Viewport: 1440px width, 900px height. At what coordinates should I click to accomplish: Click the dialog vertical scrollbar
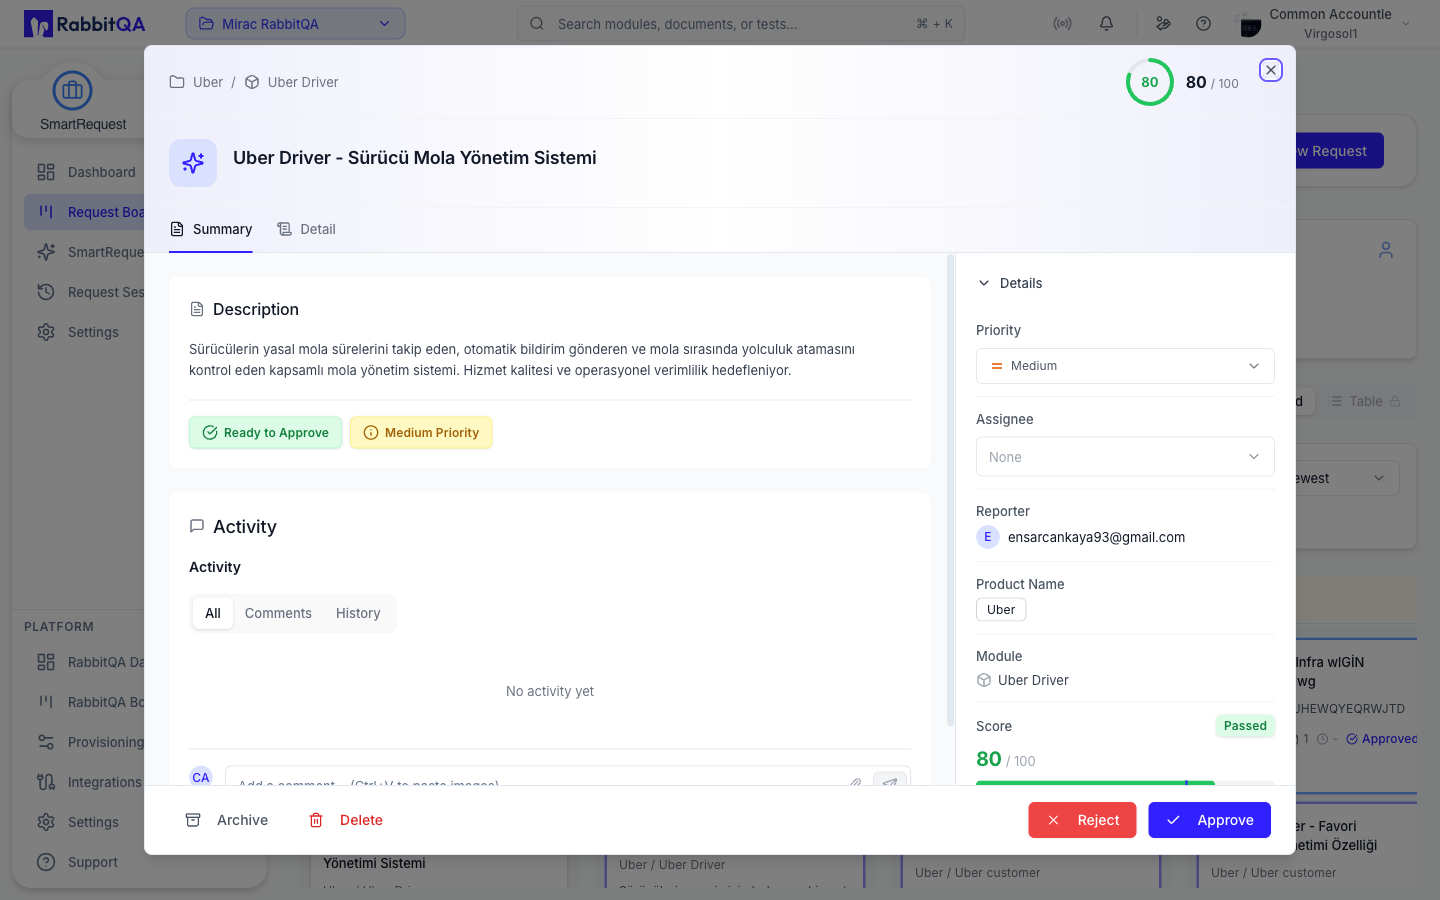click(950, 490)
